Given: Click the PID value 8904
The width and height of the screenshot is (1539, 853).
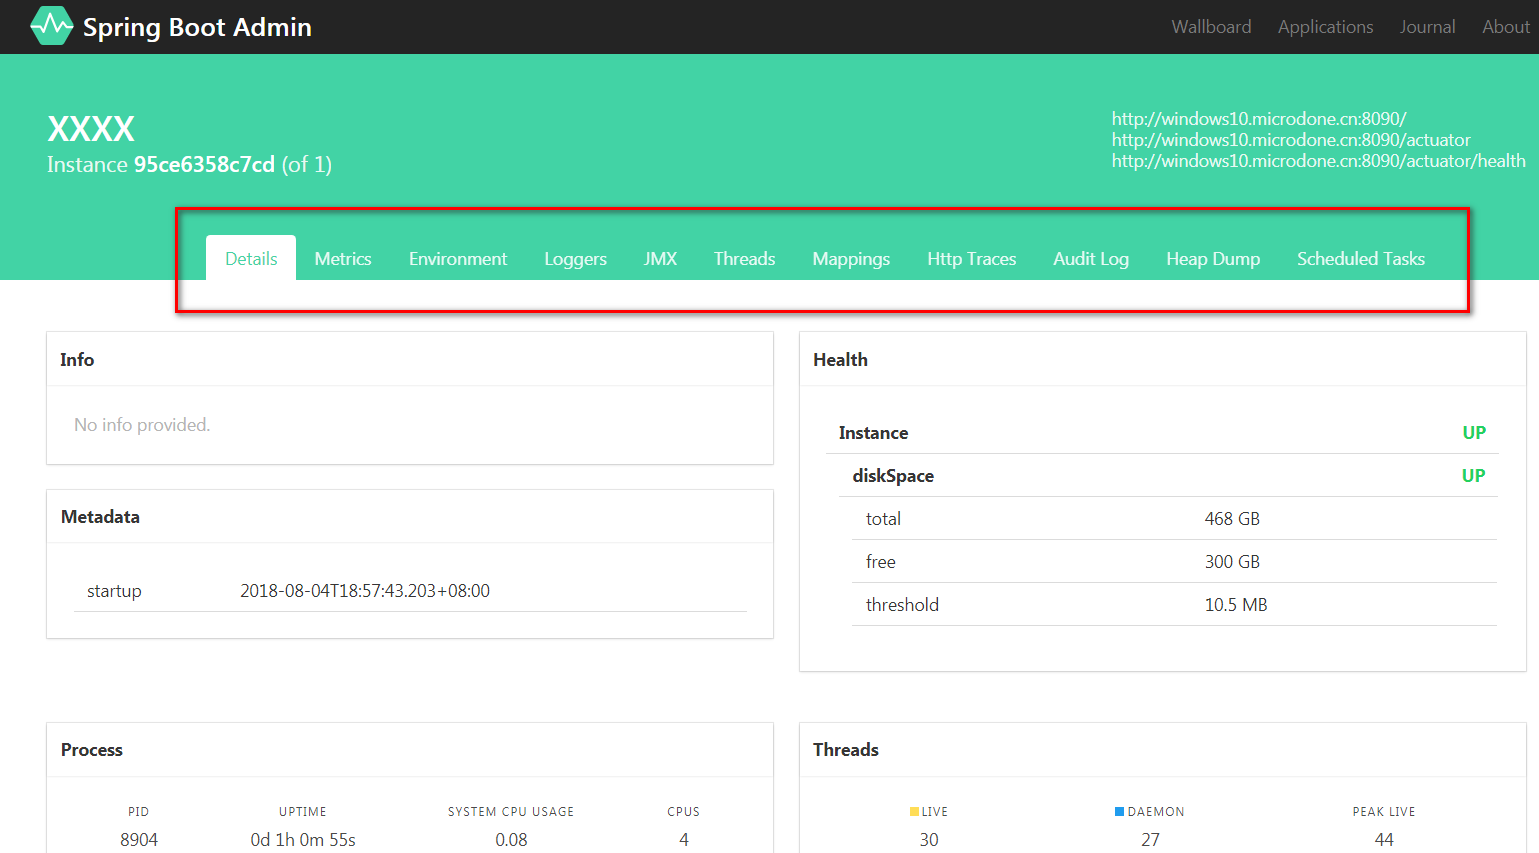Looking at the screenshot, I should [139, 839].
